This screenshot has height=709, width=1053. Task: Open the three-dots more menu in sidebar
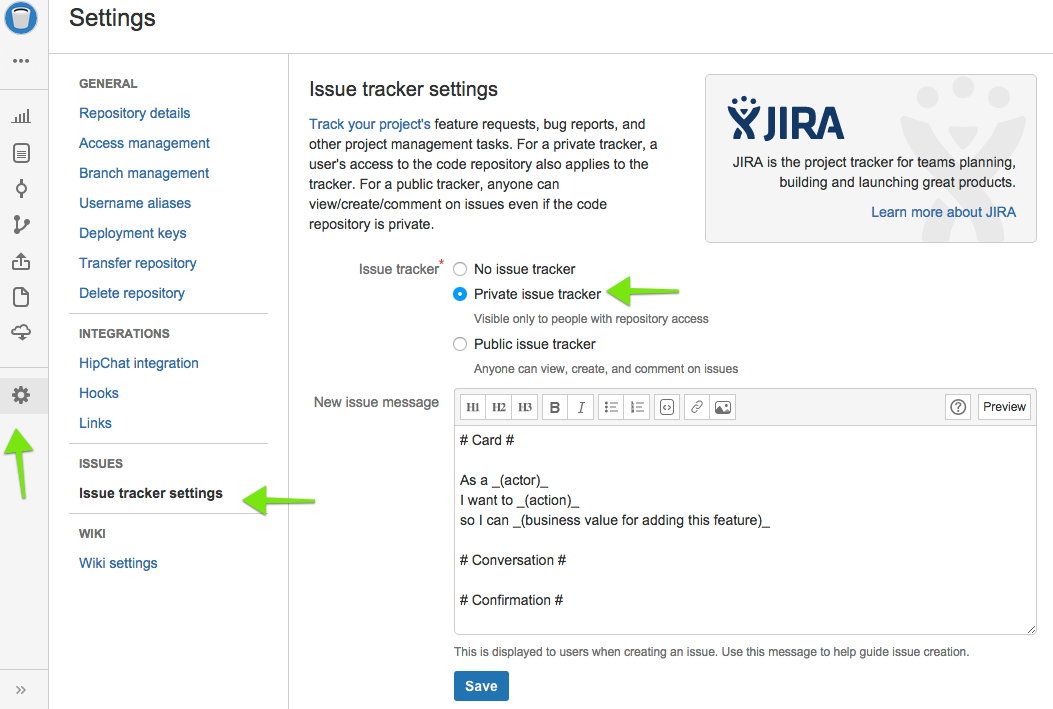pyautogui.click(x=21, y=61)
